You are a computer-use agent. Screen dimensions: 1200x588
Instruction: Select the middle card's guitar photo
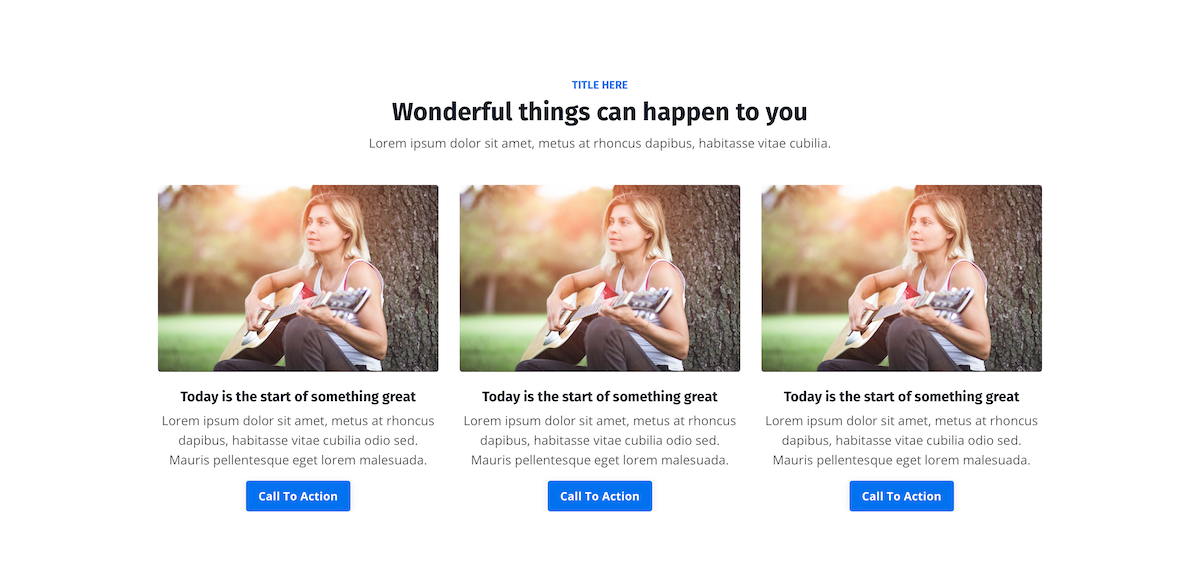tap(600, 278)
